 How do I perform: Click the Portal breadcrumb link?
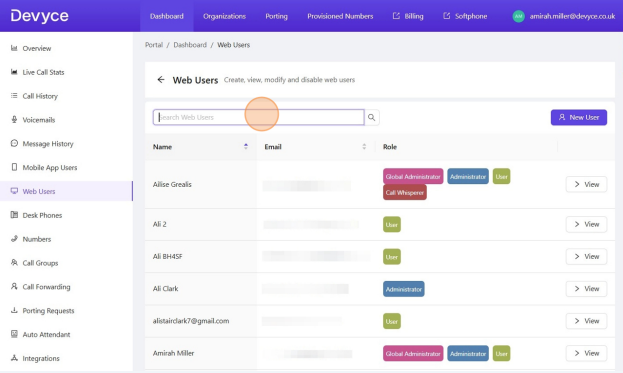tap(154, 45)
